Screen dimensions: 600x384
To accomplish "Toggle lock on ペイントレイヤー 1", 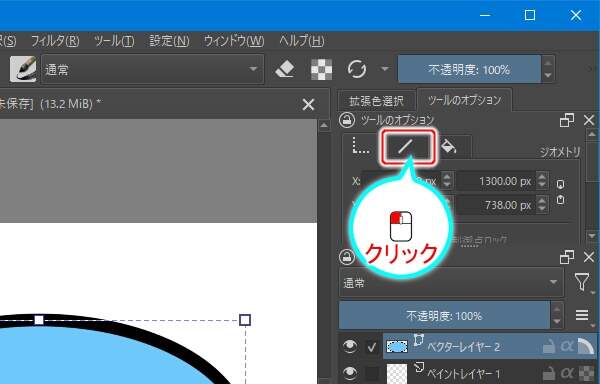I will click(x=549, y=373).
